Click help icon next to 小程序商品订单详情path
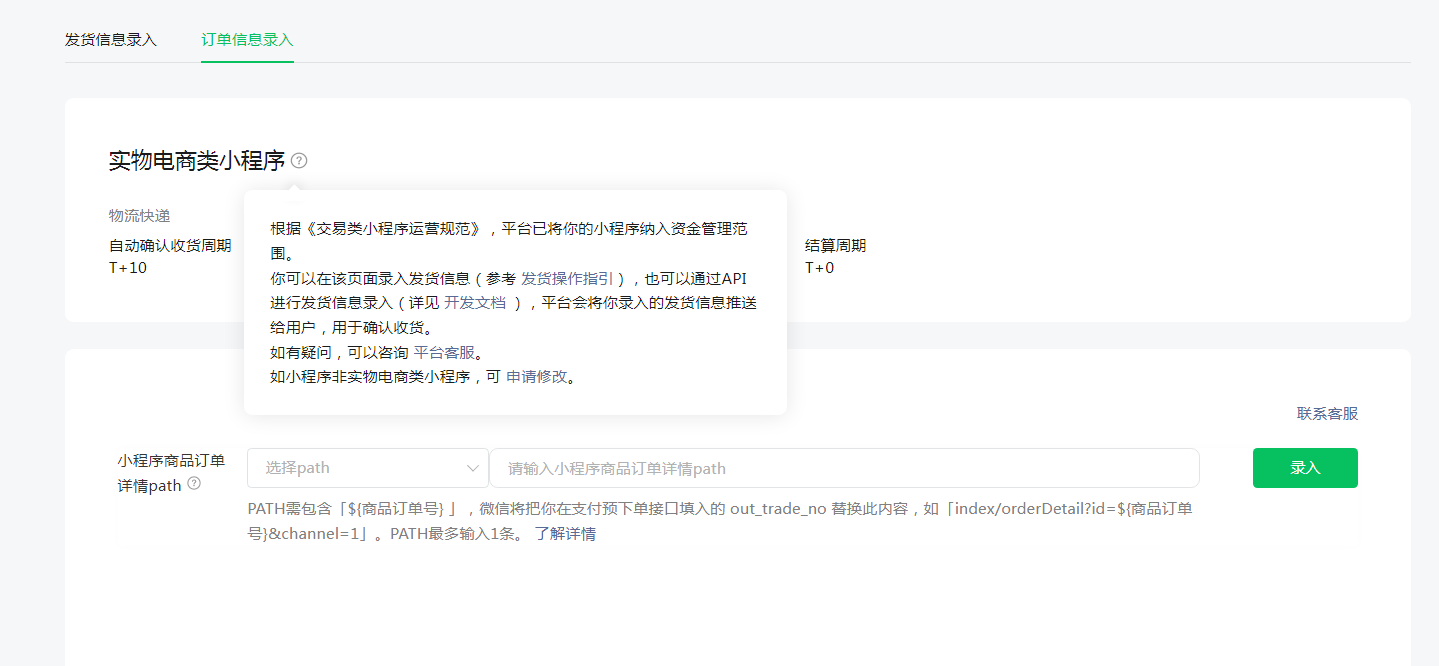Image resolution: width=1439 pixels, height=666 pixels. 194,484
